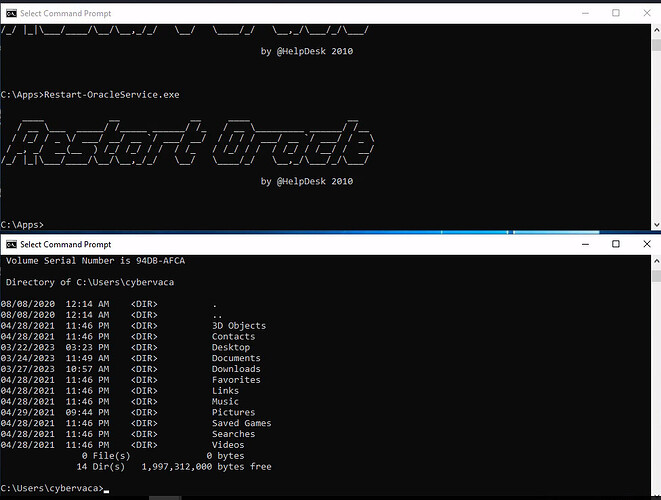Click the Downloads directory entry

235,369
